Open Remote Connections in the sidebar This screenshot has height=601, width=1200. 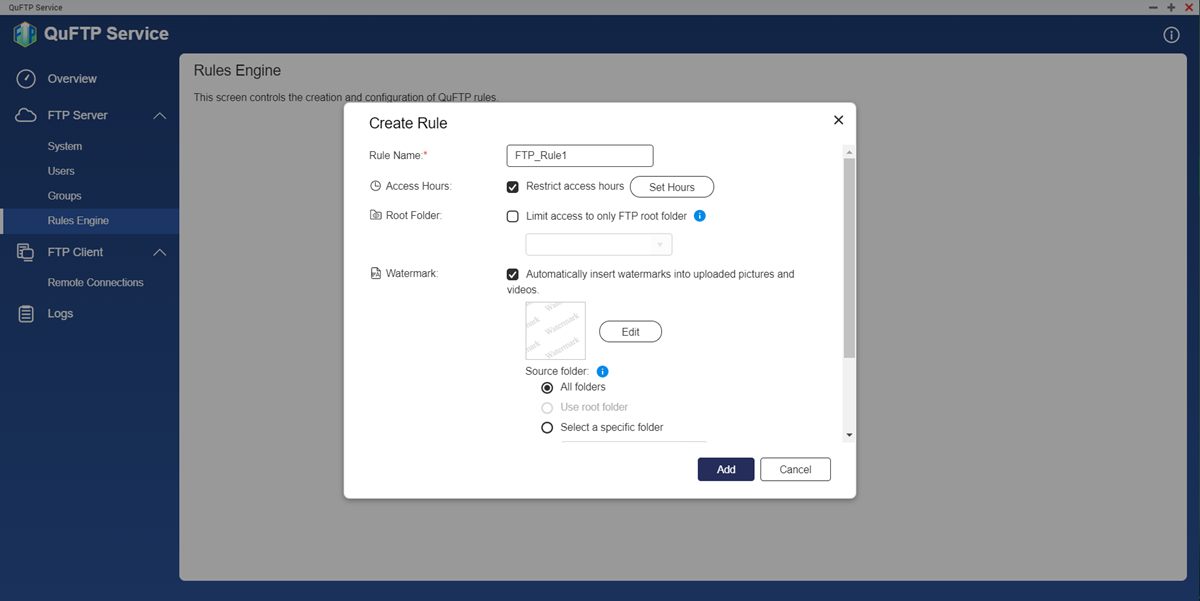click(x=95, y=283)
